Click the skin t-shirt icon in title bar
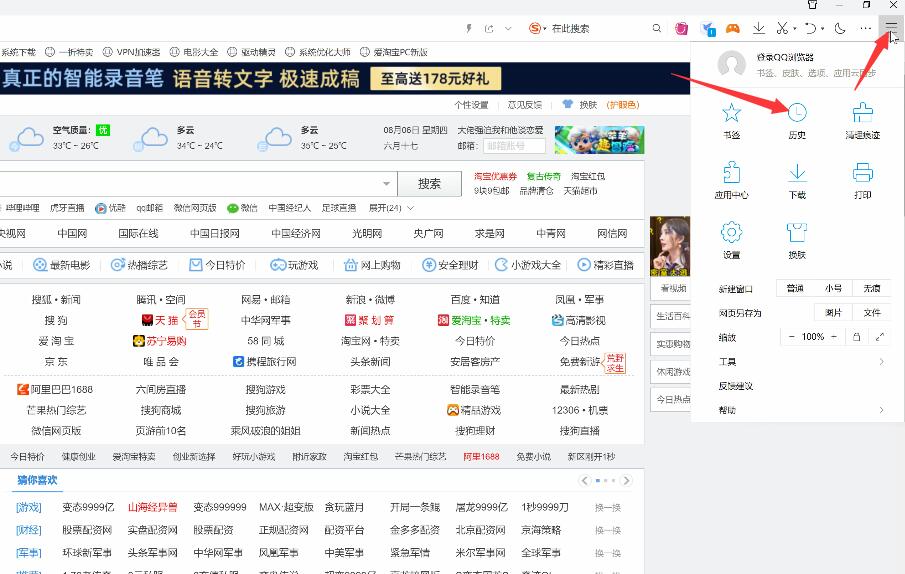This screenshot has height=574, width=905. [x=813, y=5]
